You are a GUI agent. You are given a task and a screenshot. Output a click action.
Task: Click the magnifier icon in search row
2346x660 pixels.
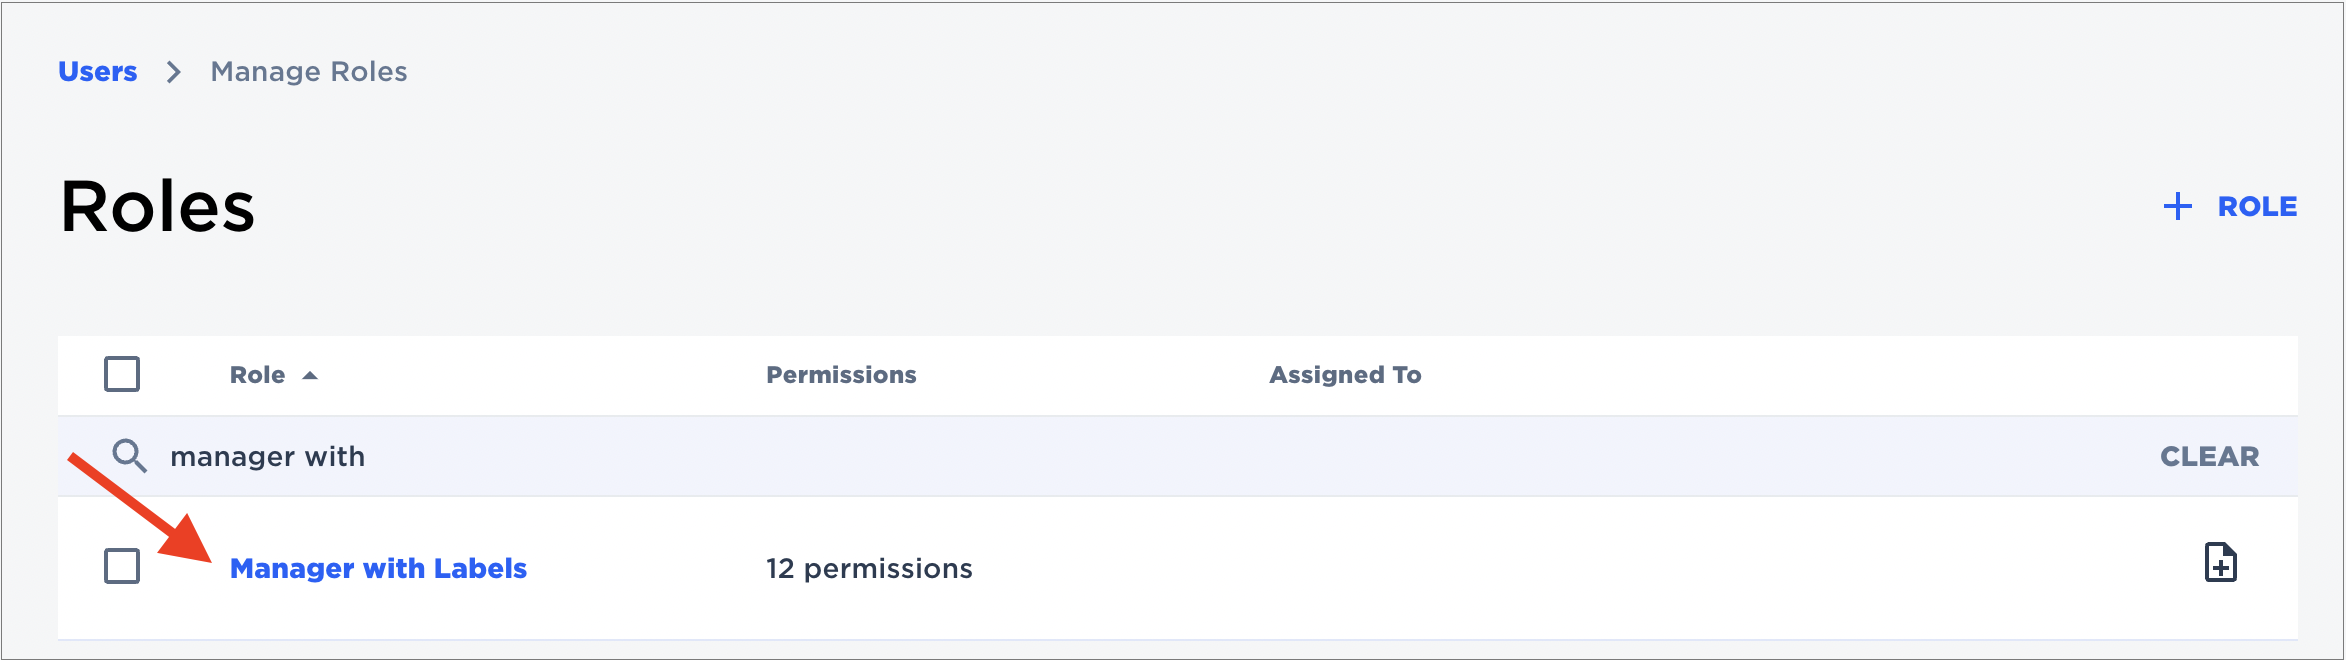(129, 455)
